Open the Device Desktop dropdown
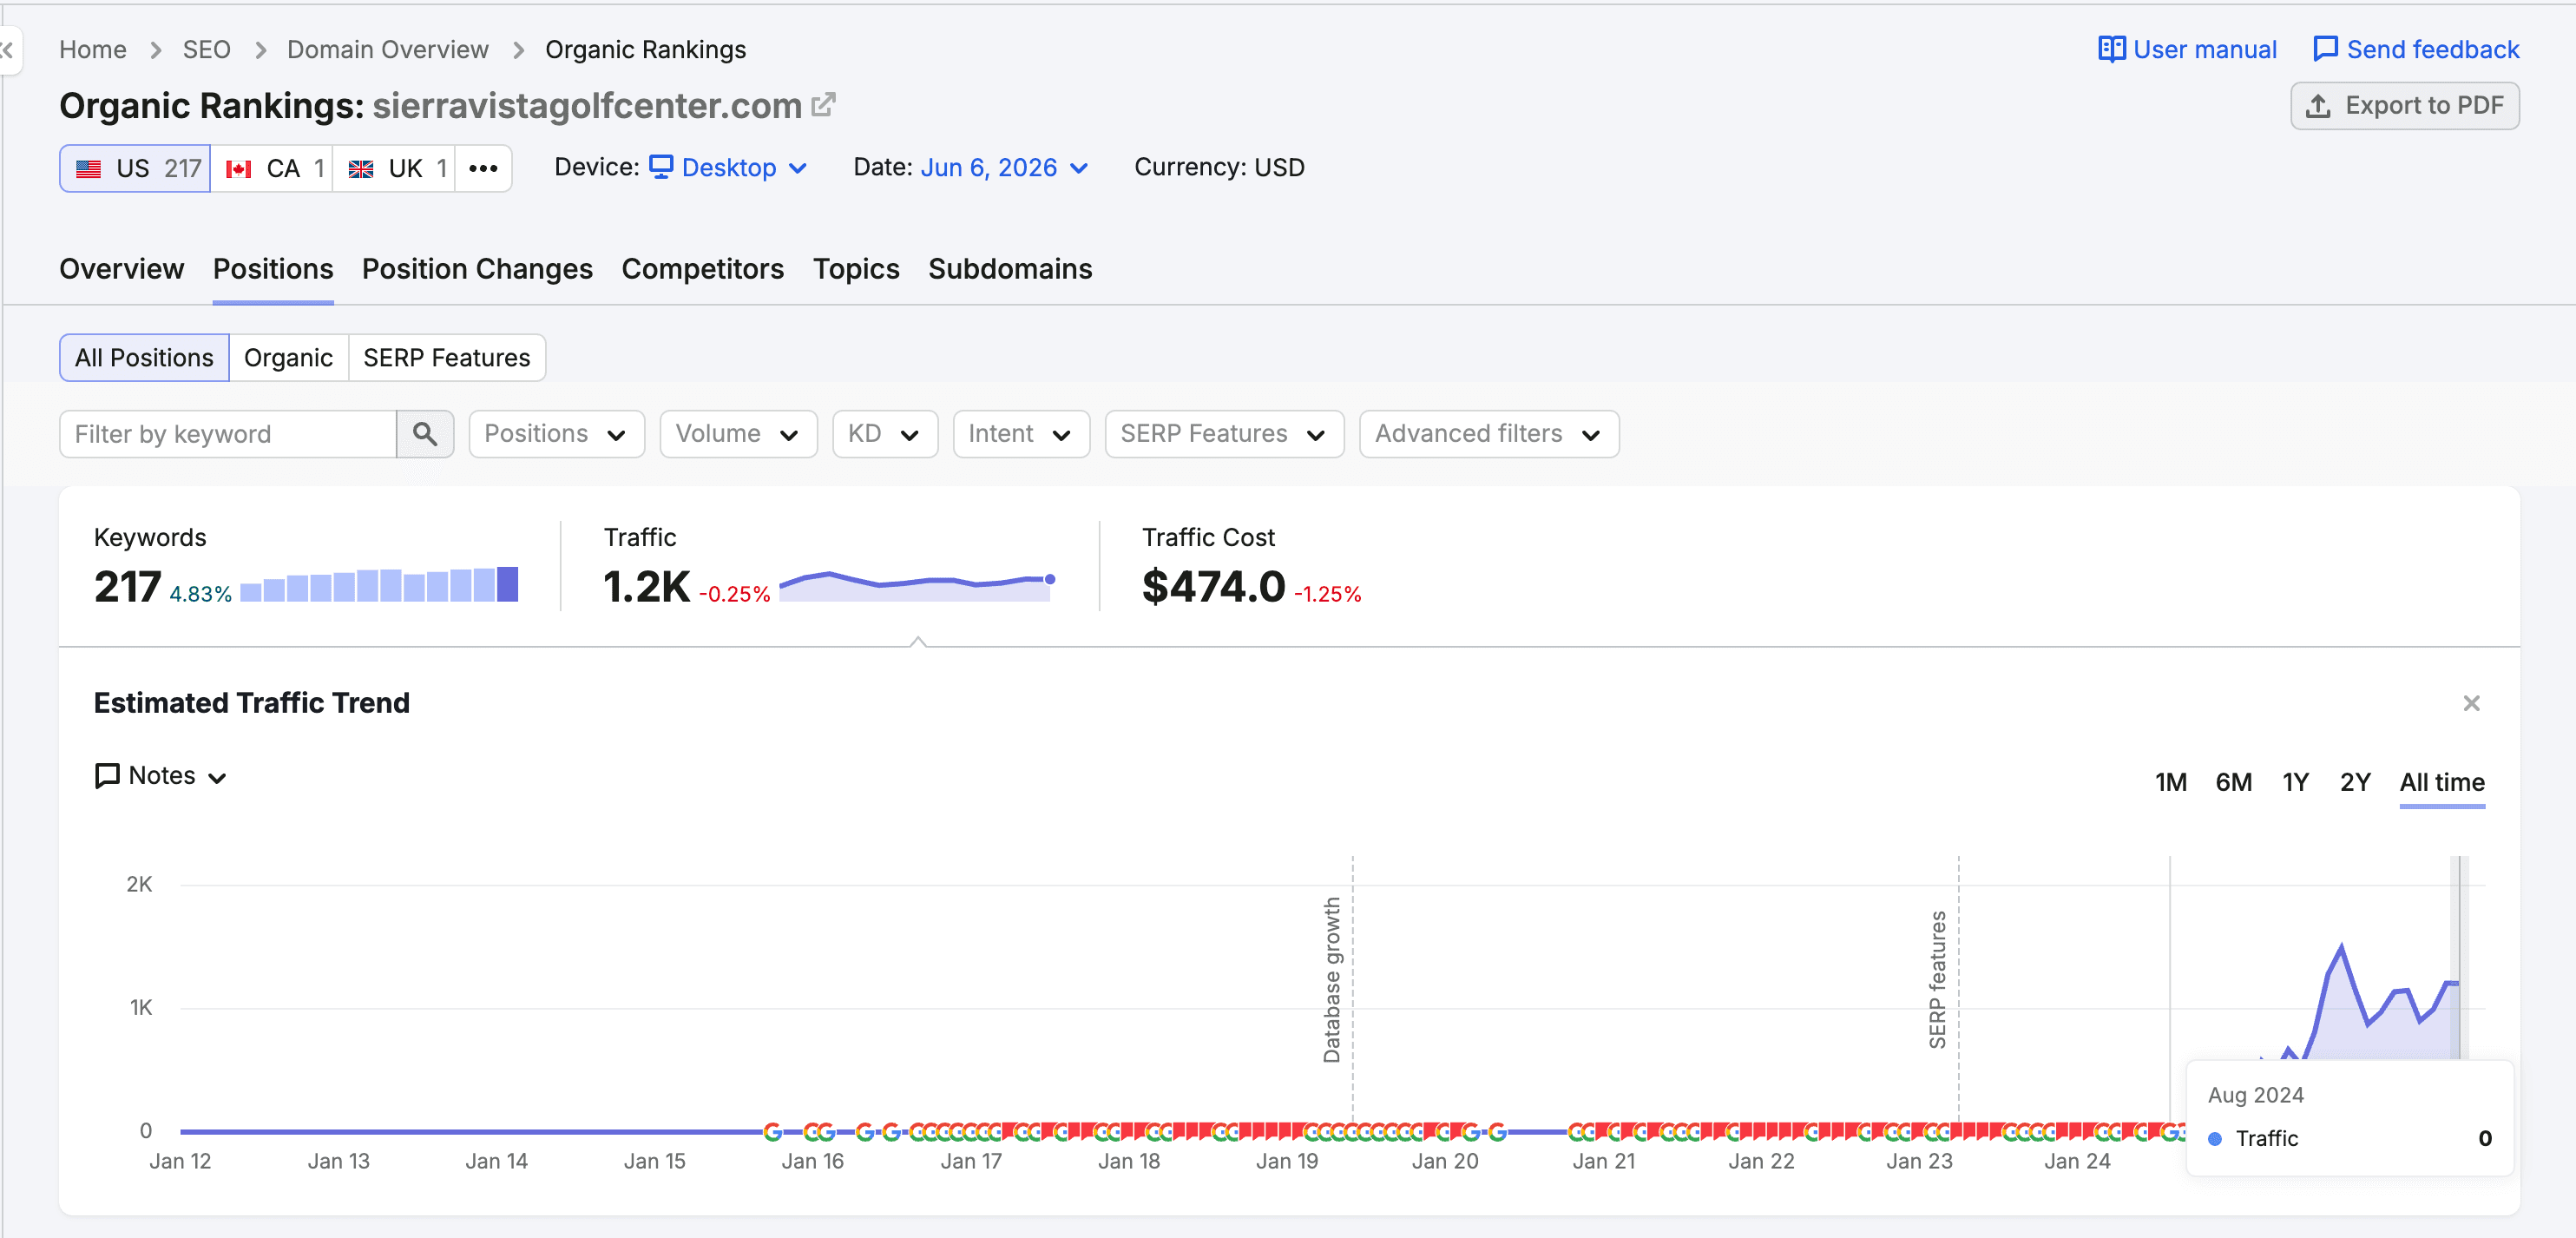This screenshot has width=2576, height=1238. tap(728, 168)
